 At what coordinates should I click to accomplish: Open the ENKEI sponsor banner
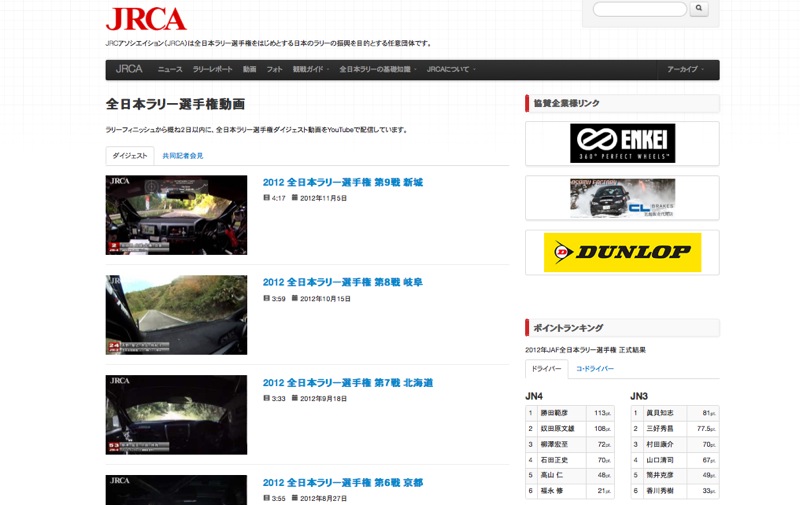click(622, 143)
